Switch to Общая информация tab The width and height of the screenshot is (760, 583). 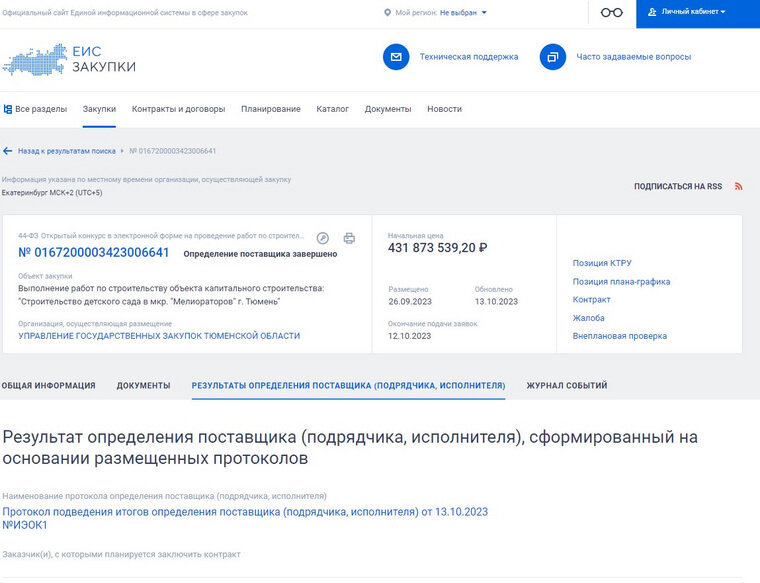coord(48,386)
